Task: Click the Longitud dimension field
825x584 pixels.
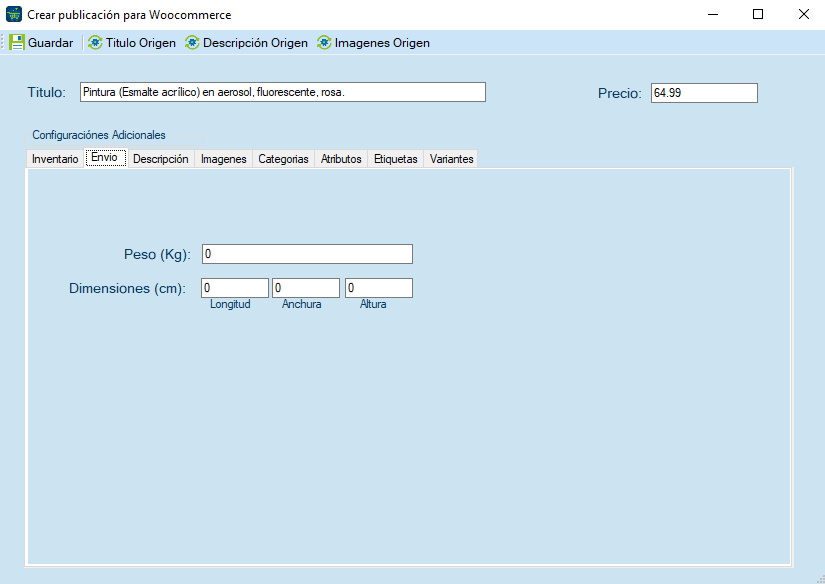Action: coord(235,288)
